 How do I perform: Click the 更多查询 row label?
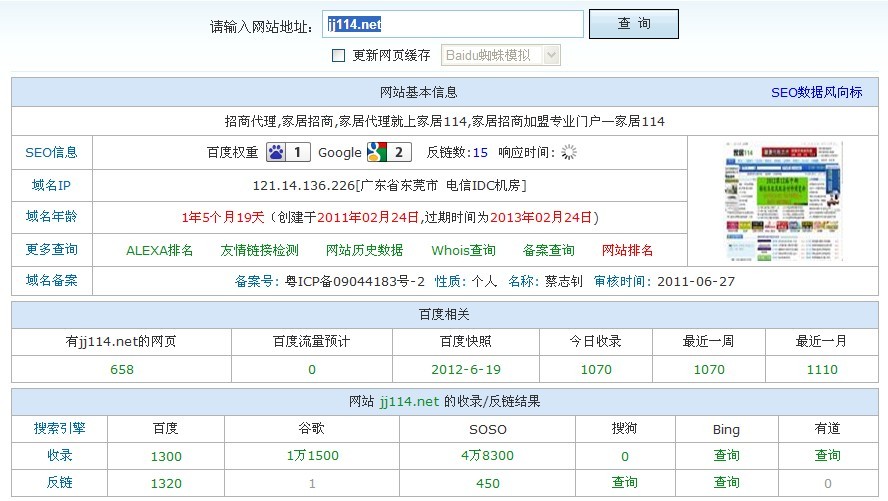point(51,249)
